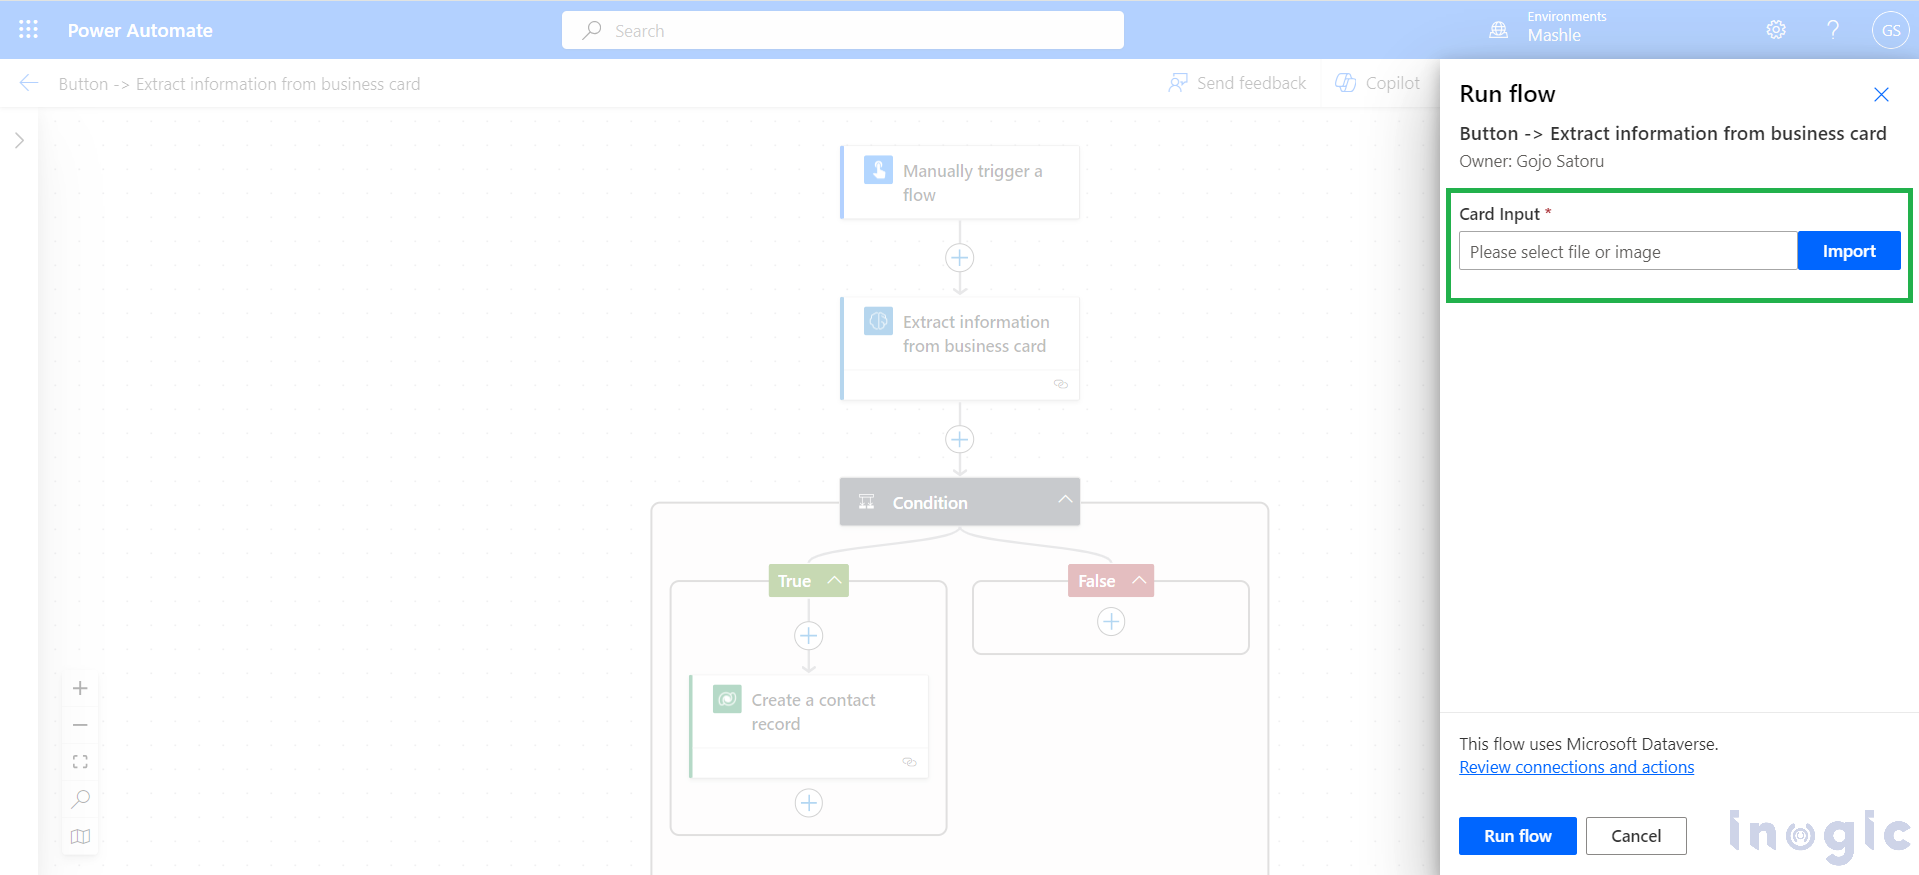Click the Import button
1919x875 pixels.
(x=1849, y=251)
